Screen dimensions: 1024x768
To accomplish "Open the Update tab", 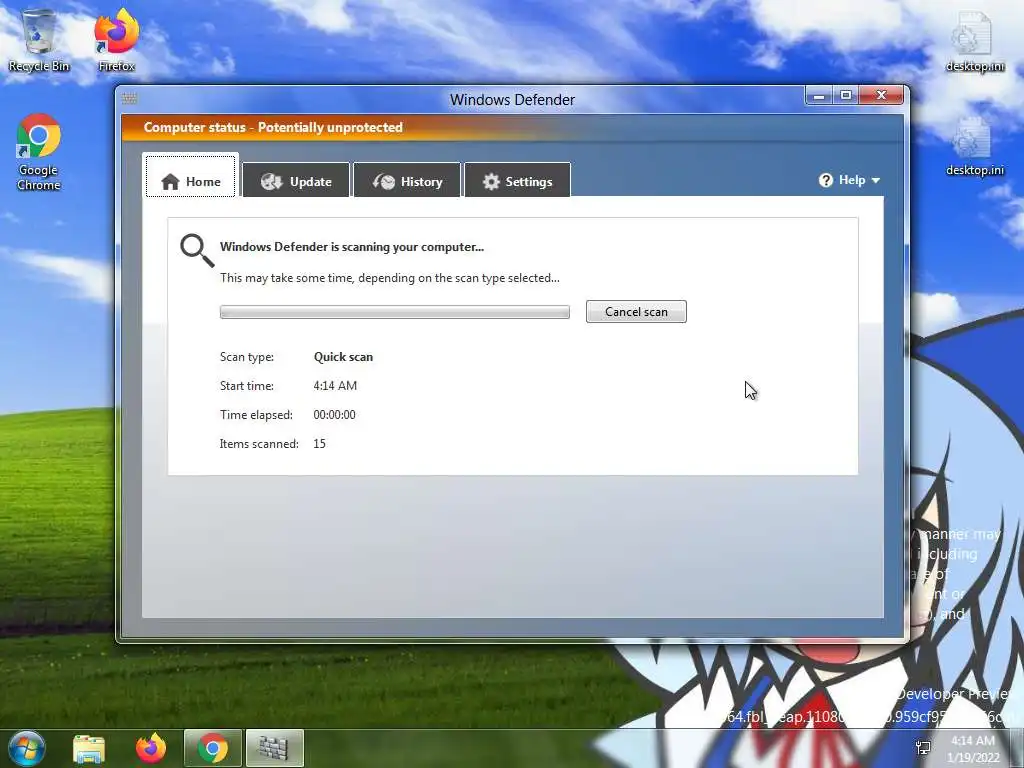I will coord(296,180).
